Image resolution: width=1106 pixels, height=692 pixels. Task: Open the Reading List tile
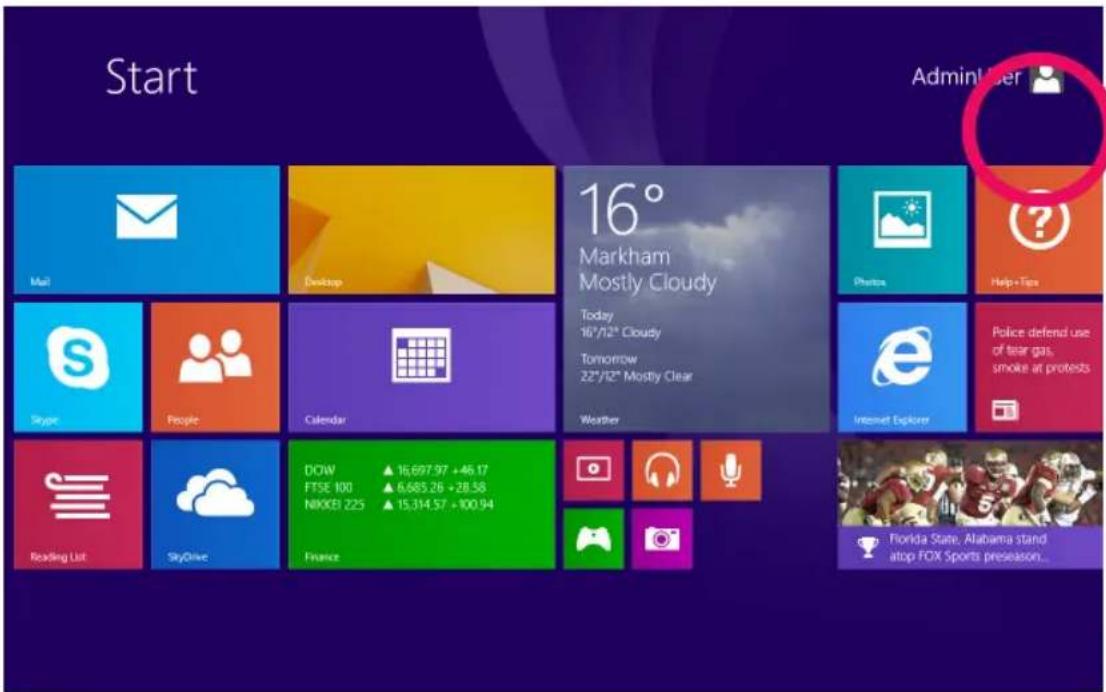click(x=78, y=505)
